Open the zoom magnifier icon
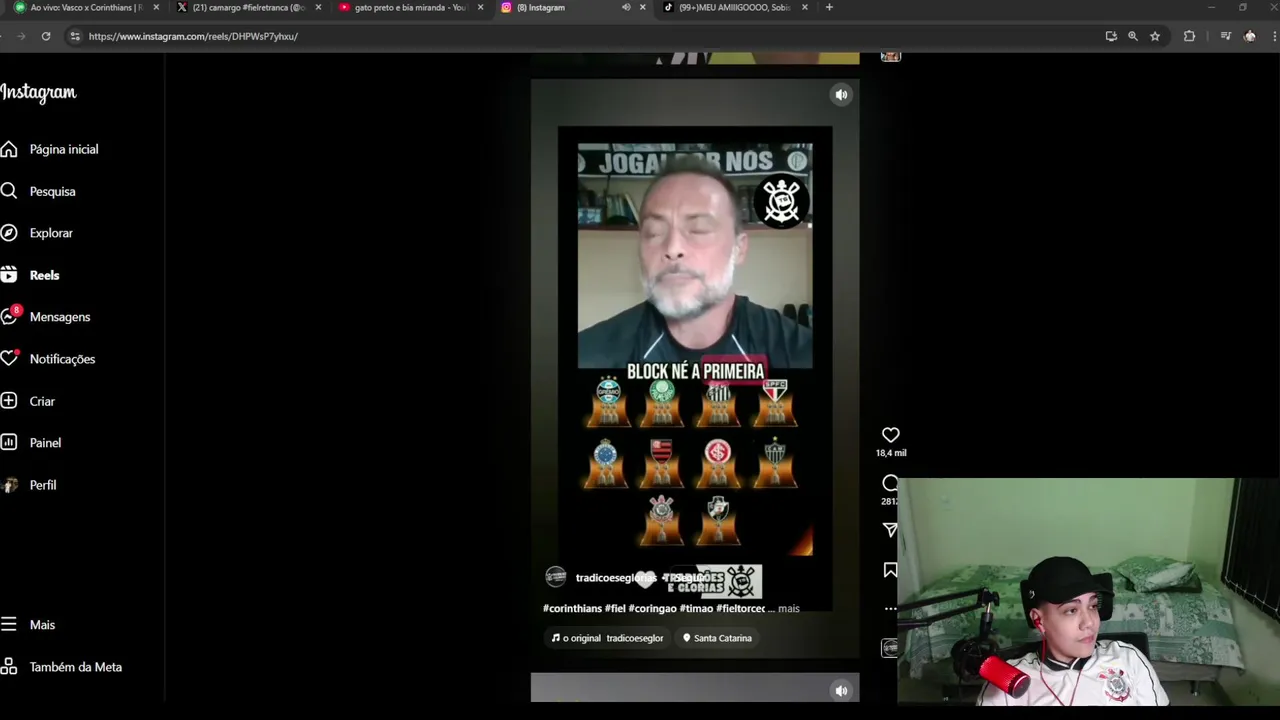1280x720 pixels. 1133,36
